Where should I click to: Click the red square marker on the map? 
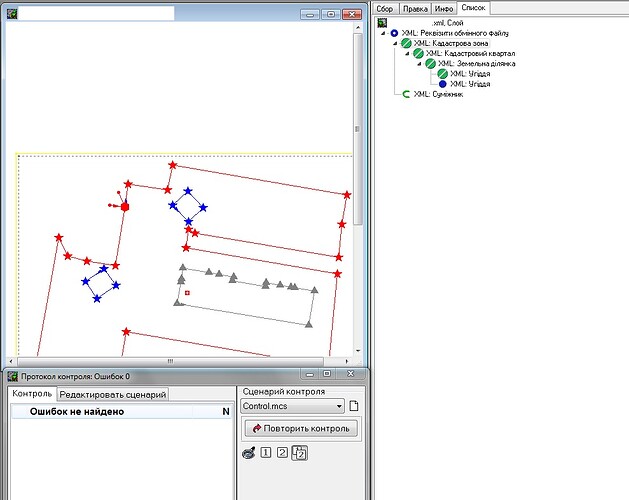[125, 207]
